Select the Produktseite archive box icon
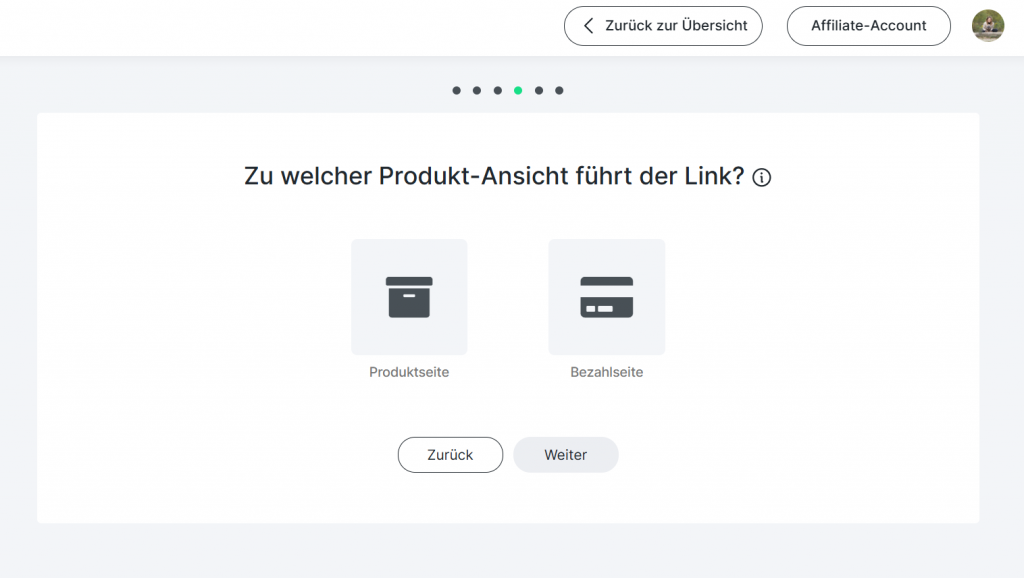Image resolution: width=1024 pixels, height=578 pixels. coord(409,297)
